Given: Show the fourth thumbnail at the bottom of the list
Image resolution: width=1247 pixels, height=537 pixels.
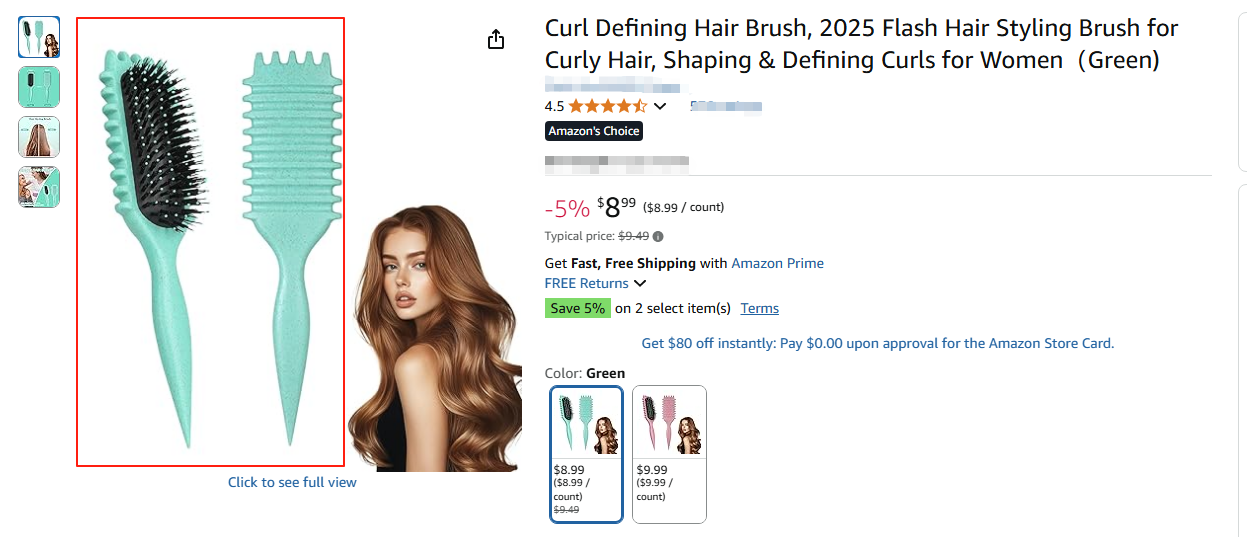Looking at the screenshot, I should 39,187.
